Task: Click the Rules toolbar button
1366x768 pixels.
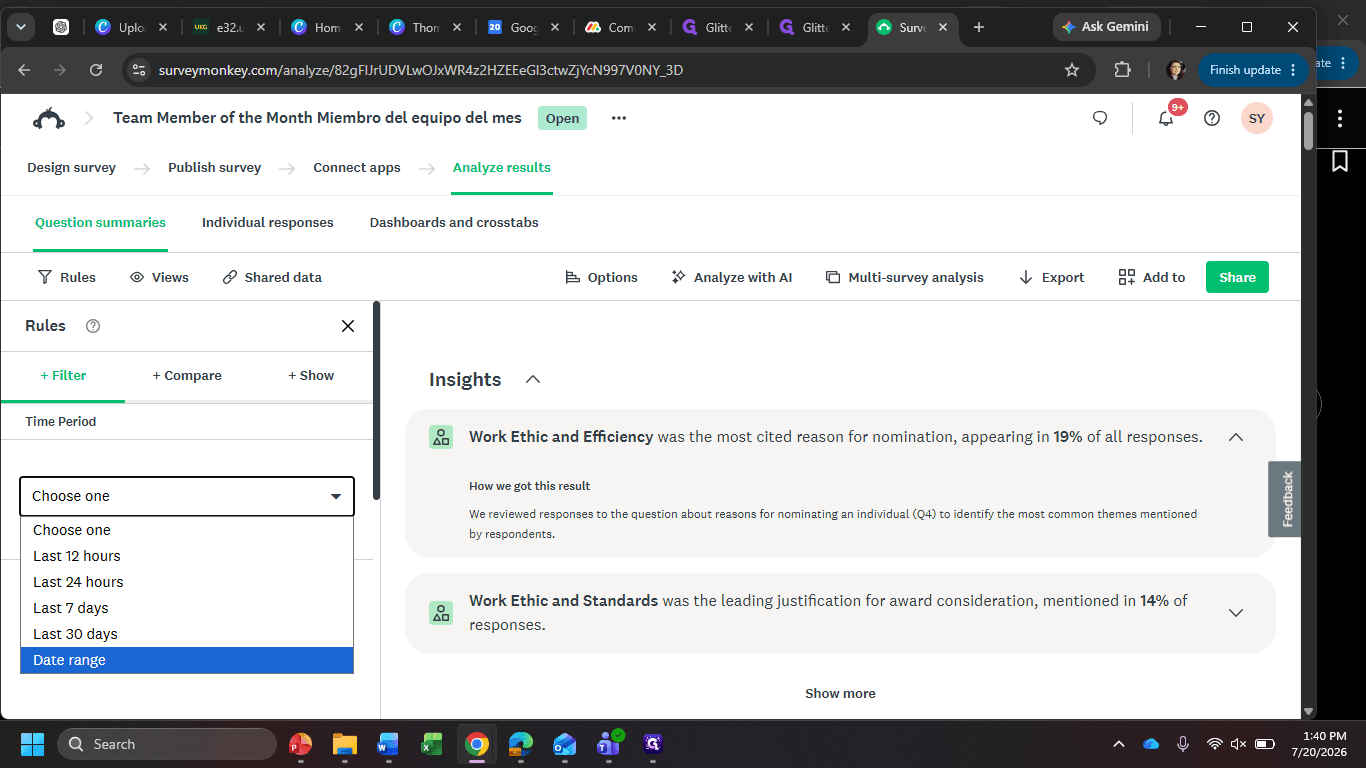Action: tap(66, 277)
